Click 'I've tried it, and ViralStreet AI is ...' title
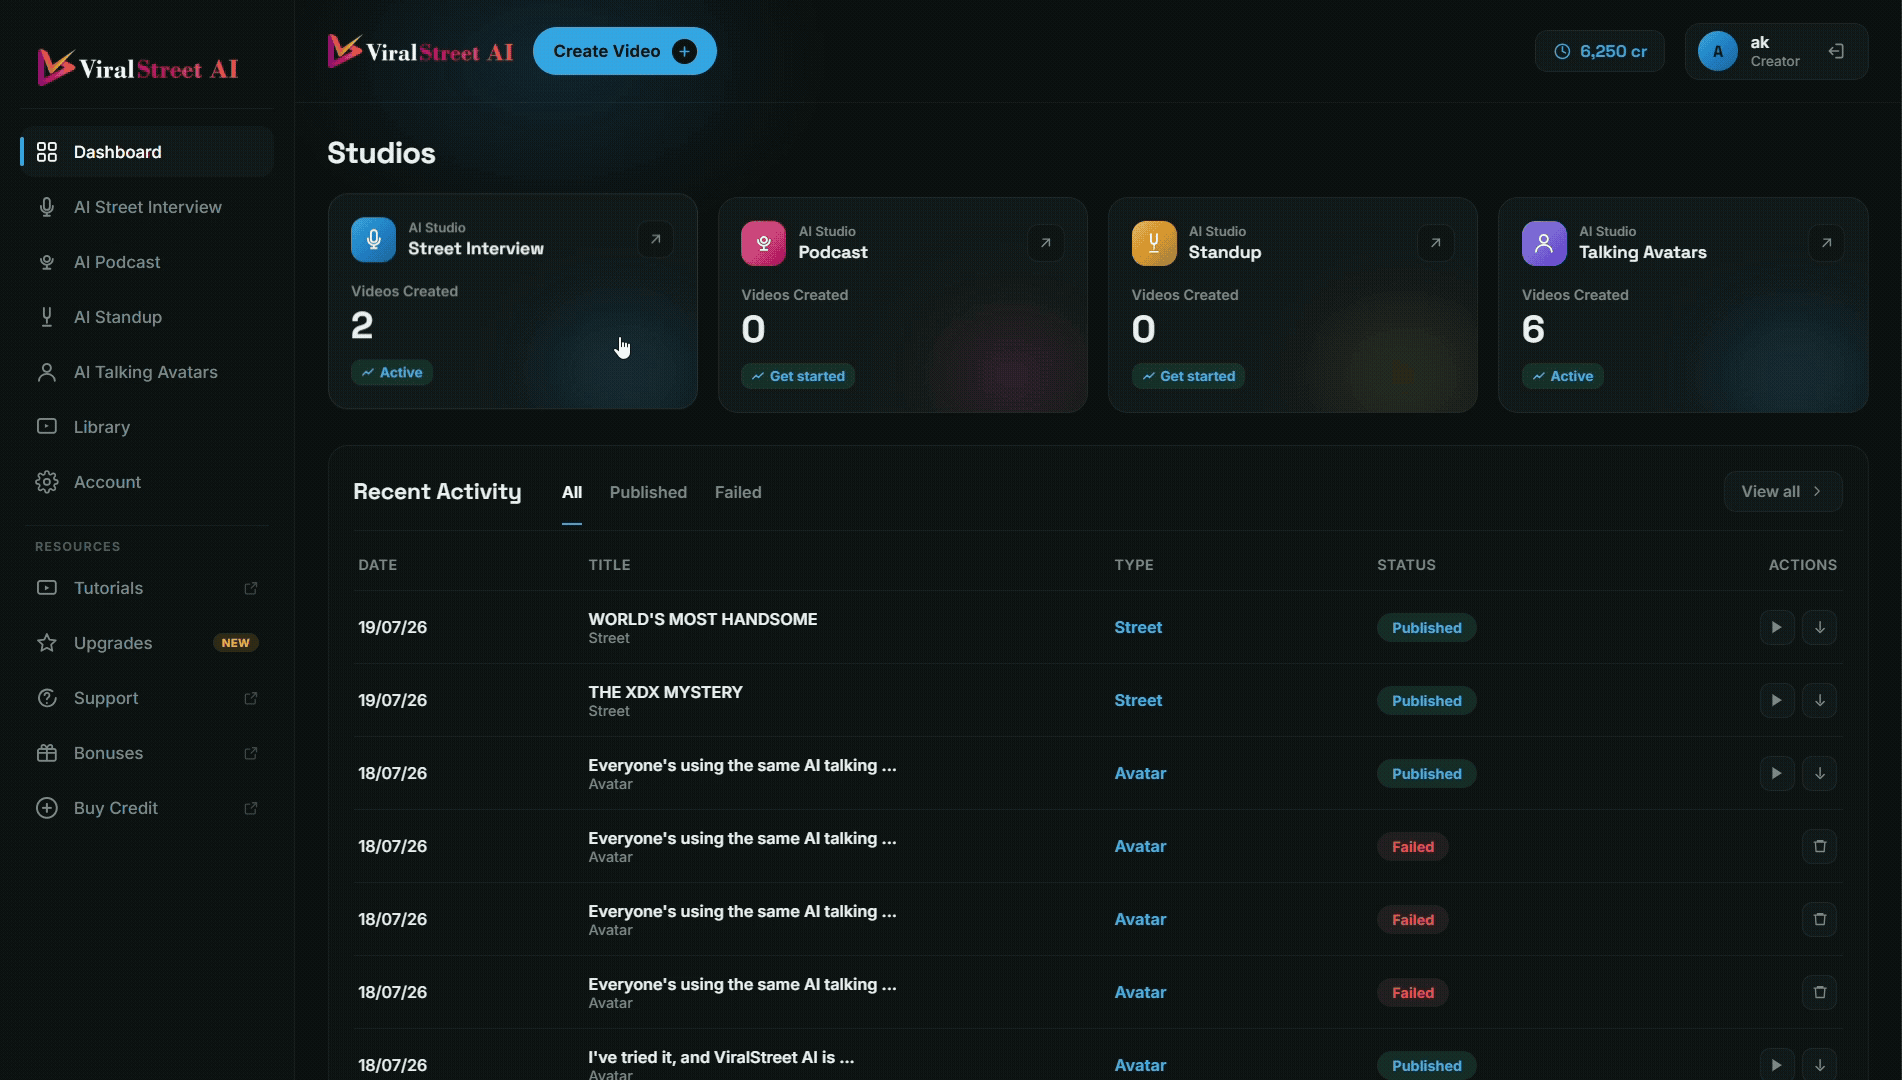 point(721,1057)
